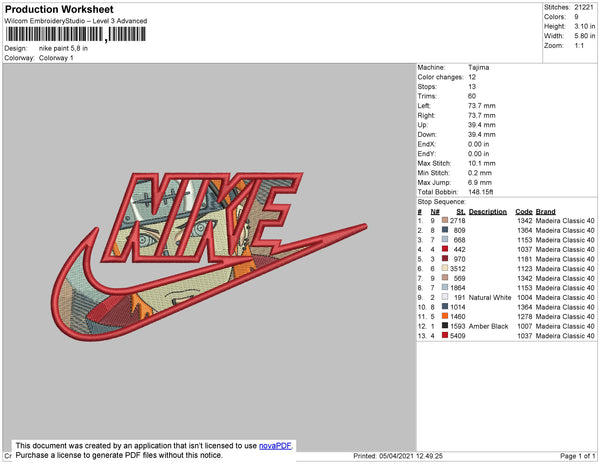Click the Left value '73.7 mm'
Screen dimensions: 600x464
pyautogui.click(x=481, y=106)
